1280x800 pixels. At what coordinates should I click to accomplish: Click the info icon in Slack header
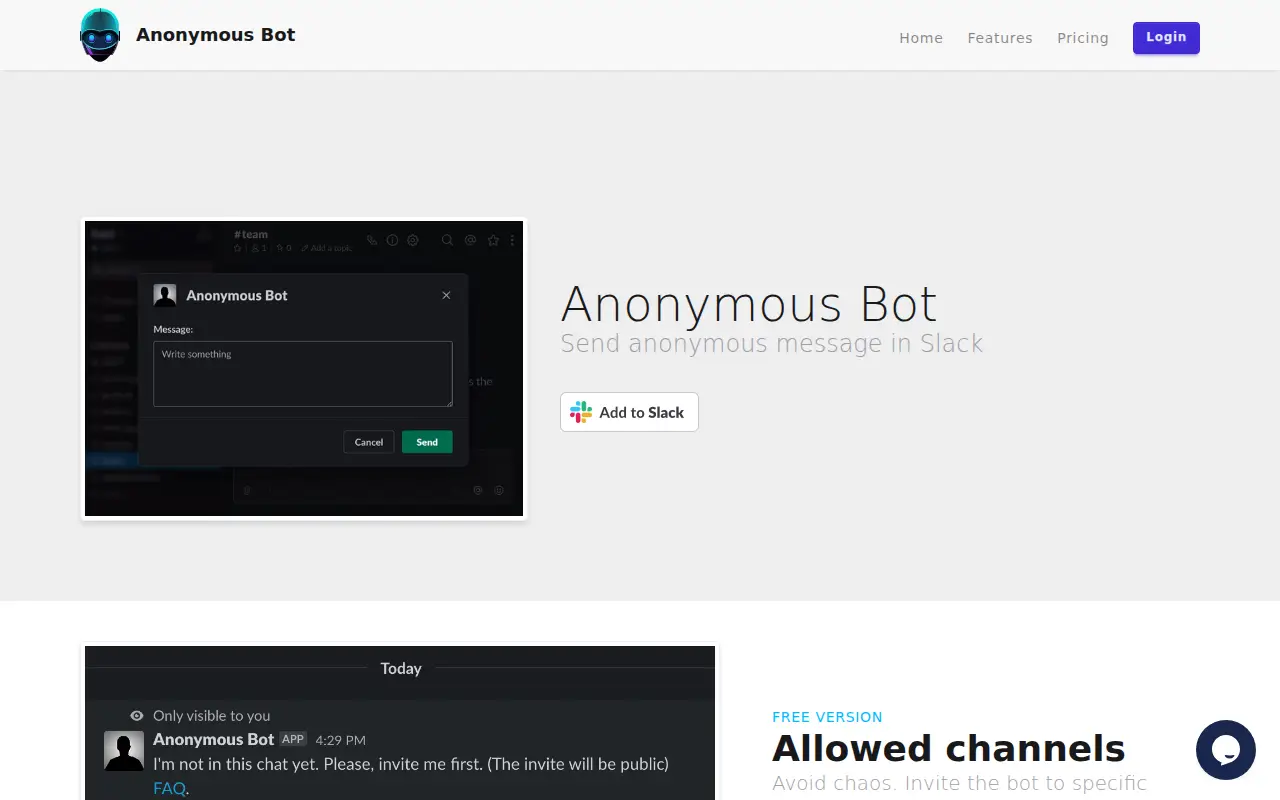click(392, 240)
